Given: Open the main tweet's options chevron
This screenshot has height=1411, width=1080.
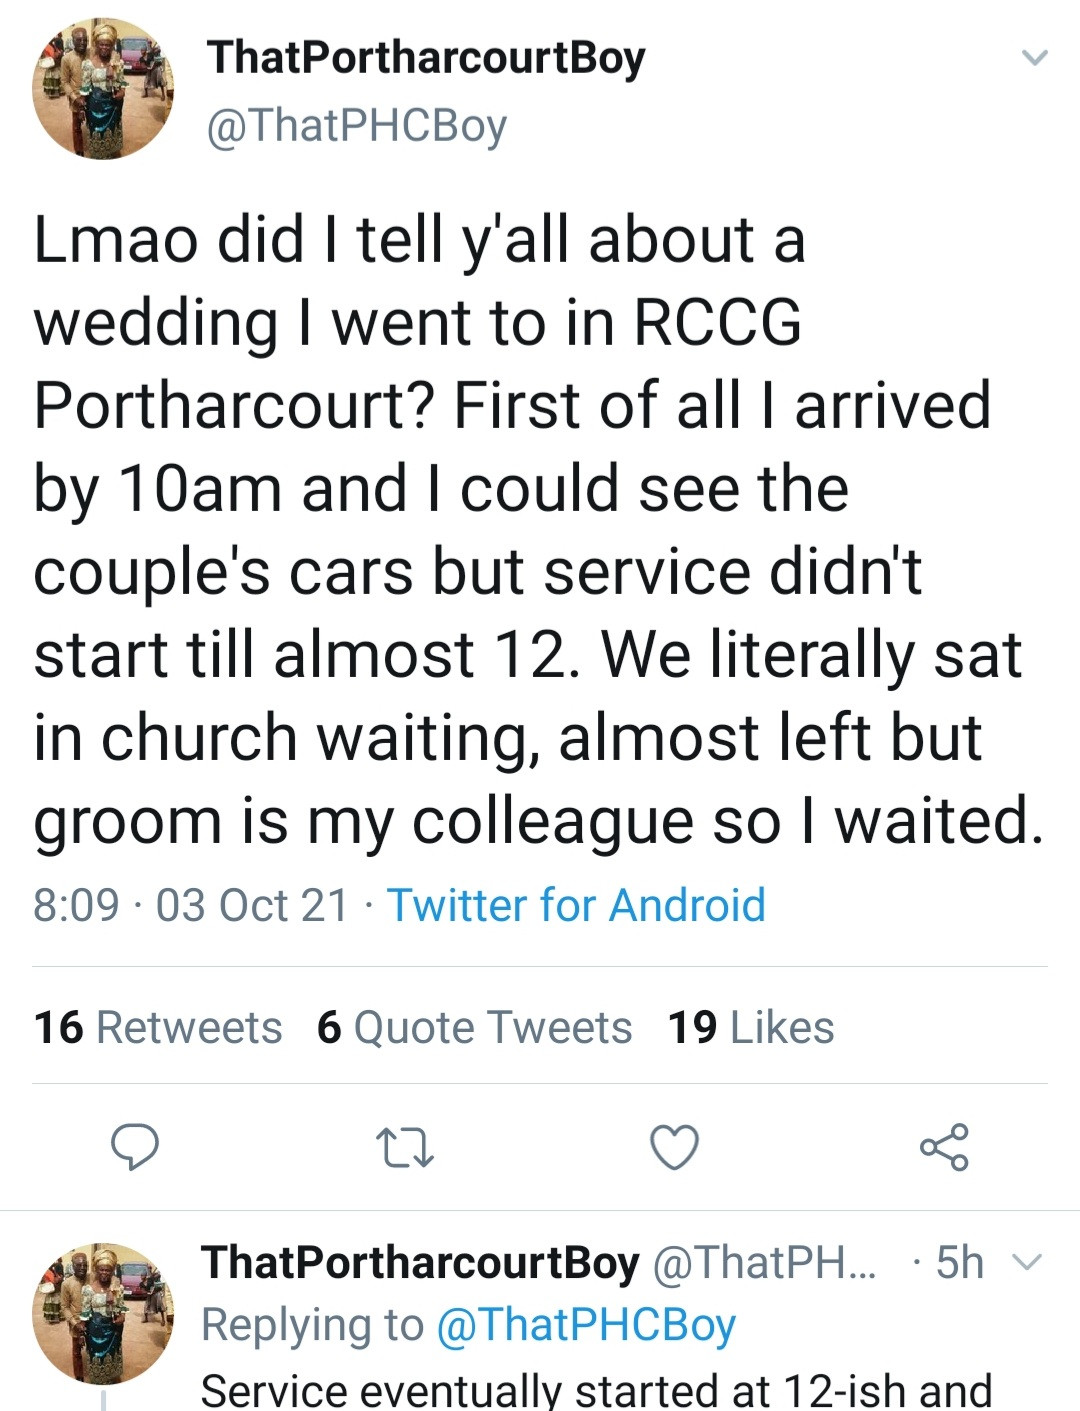Looking at the screenshot, I should click(x=1034, y=58).
